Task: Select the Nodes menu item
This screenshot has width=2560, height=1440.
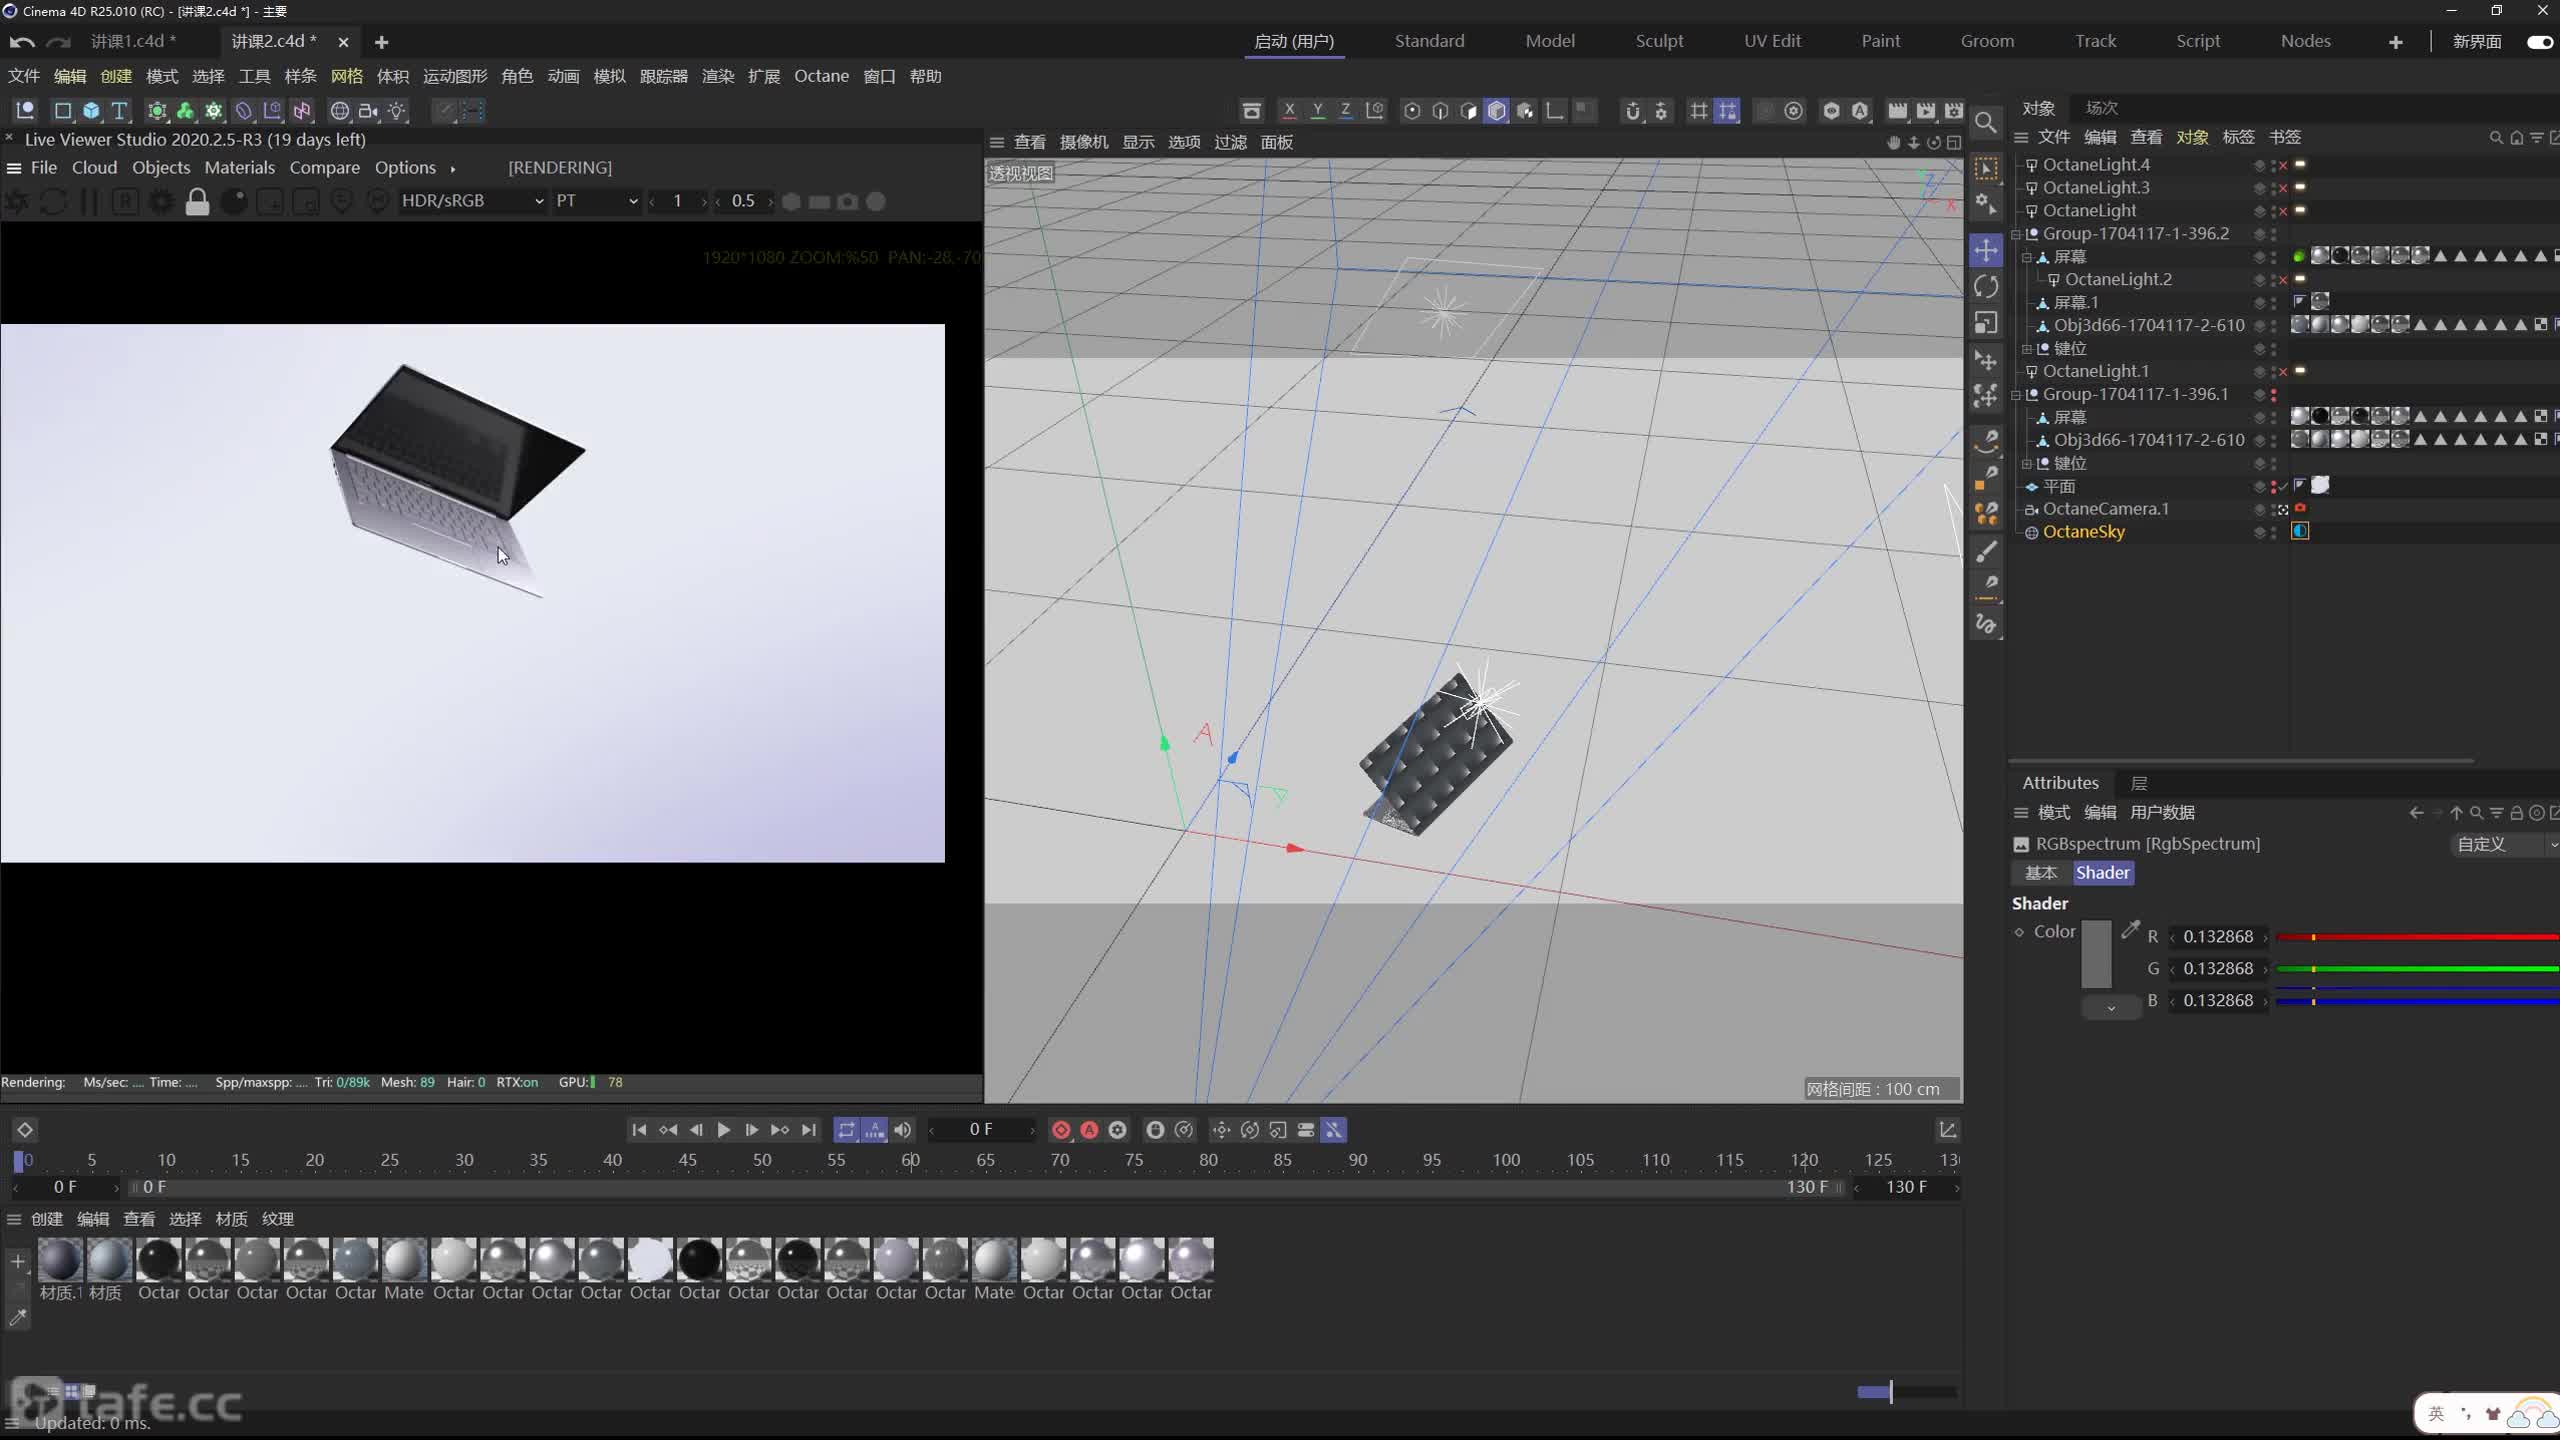Action: [2305, 40]
